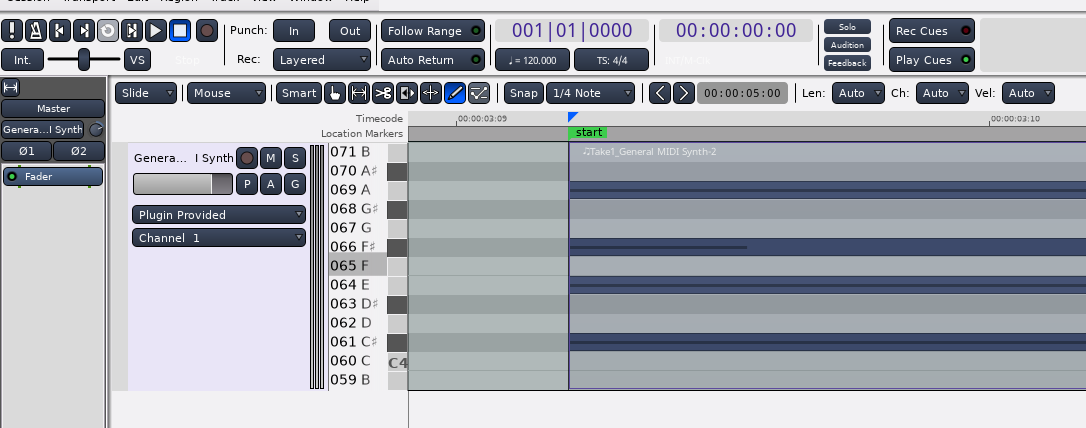Choose the Stretch/Shrink tool
This screenshot has height=428, width=1086.
431,93
